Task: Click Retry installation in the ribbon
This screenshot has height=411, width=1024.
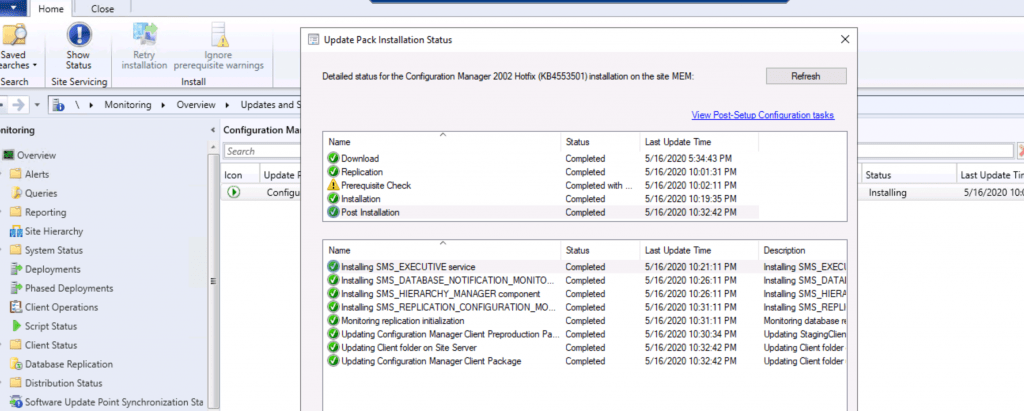Action: pos(144,47)
